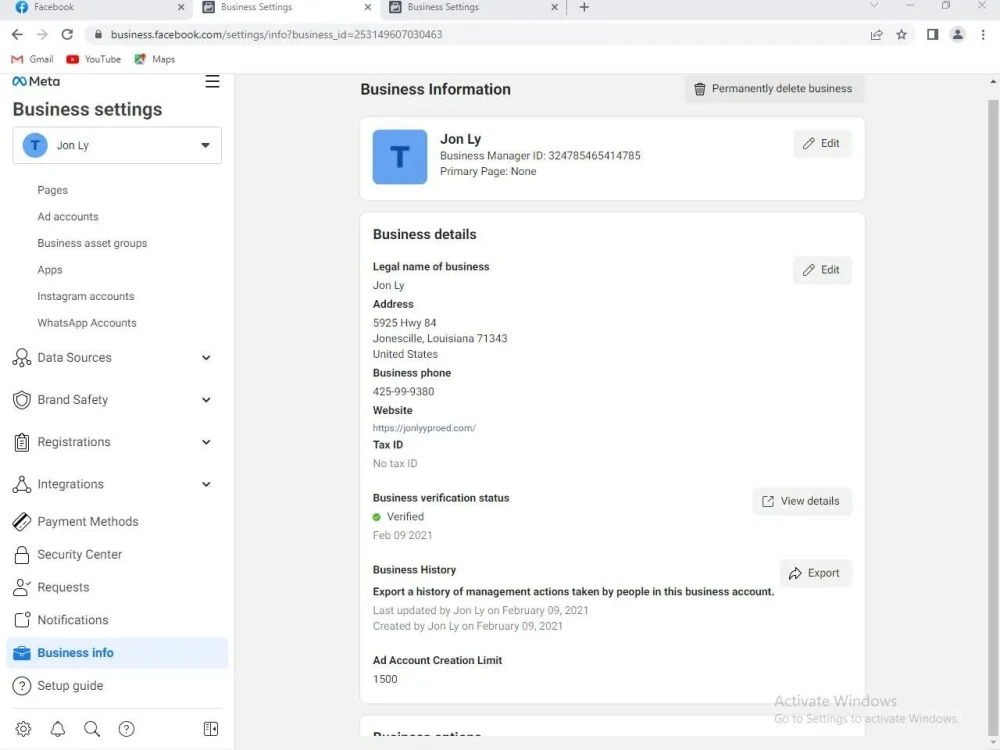This screenshot has width=1000, height=750.
Task: Go back to previous page
Action: click(17, 34)
